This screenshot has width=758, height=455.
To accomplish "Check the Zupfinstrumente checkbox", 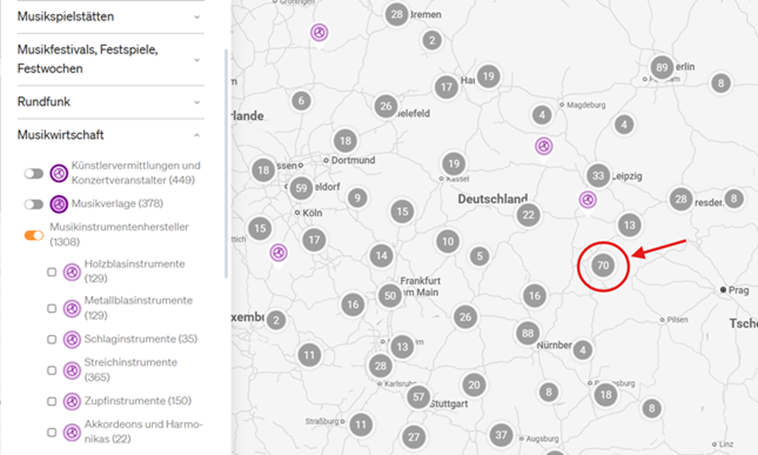I will point(52,401).
